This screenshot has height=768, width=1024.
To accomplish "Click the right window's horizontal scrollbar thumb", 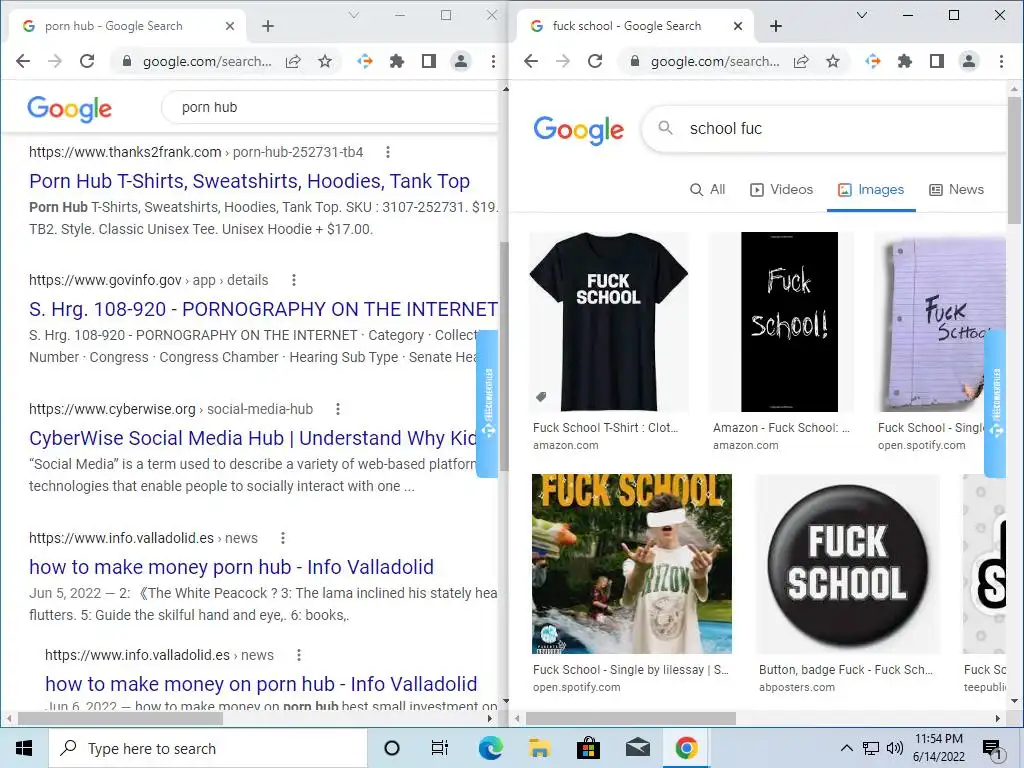I will tap(631, 718).
